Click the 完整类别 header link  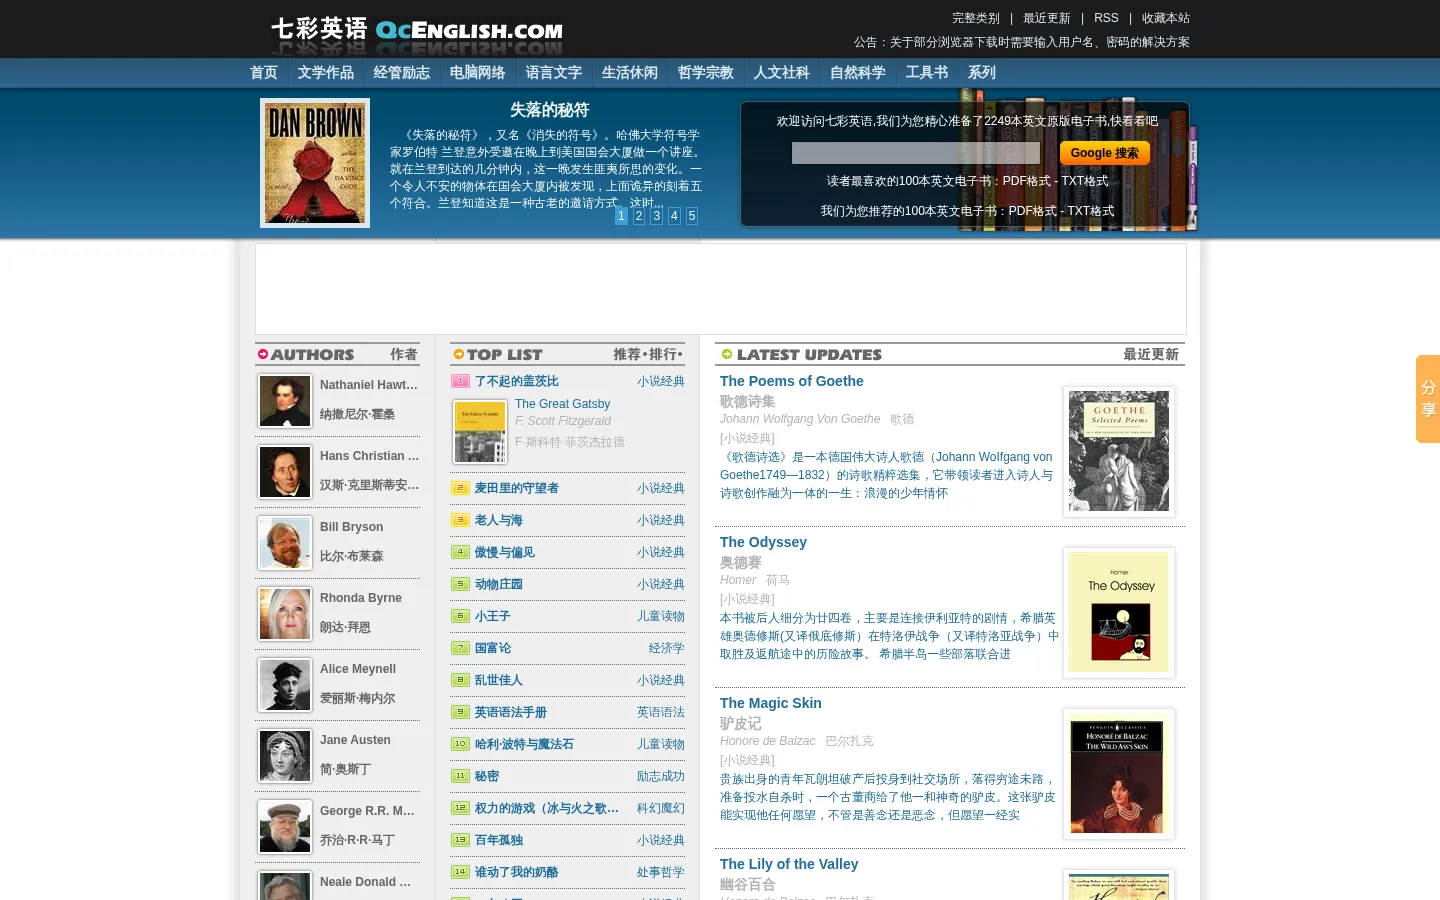pyautogui.click(x=976, y=18)
